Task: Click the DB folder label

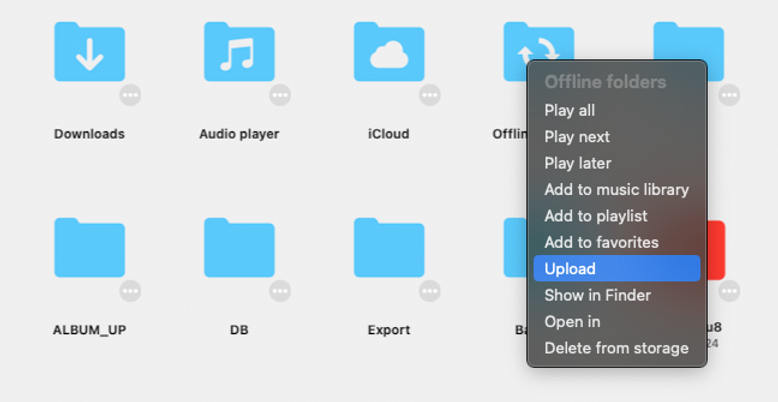Action: [x=239, y=330]
